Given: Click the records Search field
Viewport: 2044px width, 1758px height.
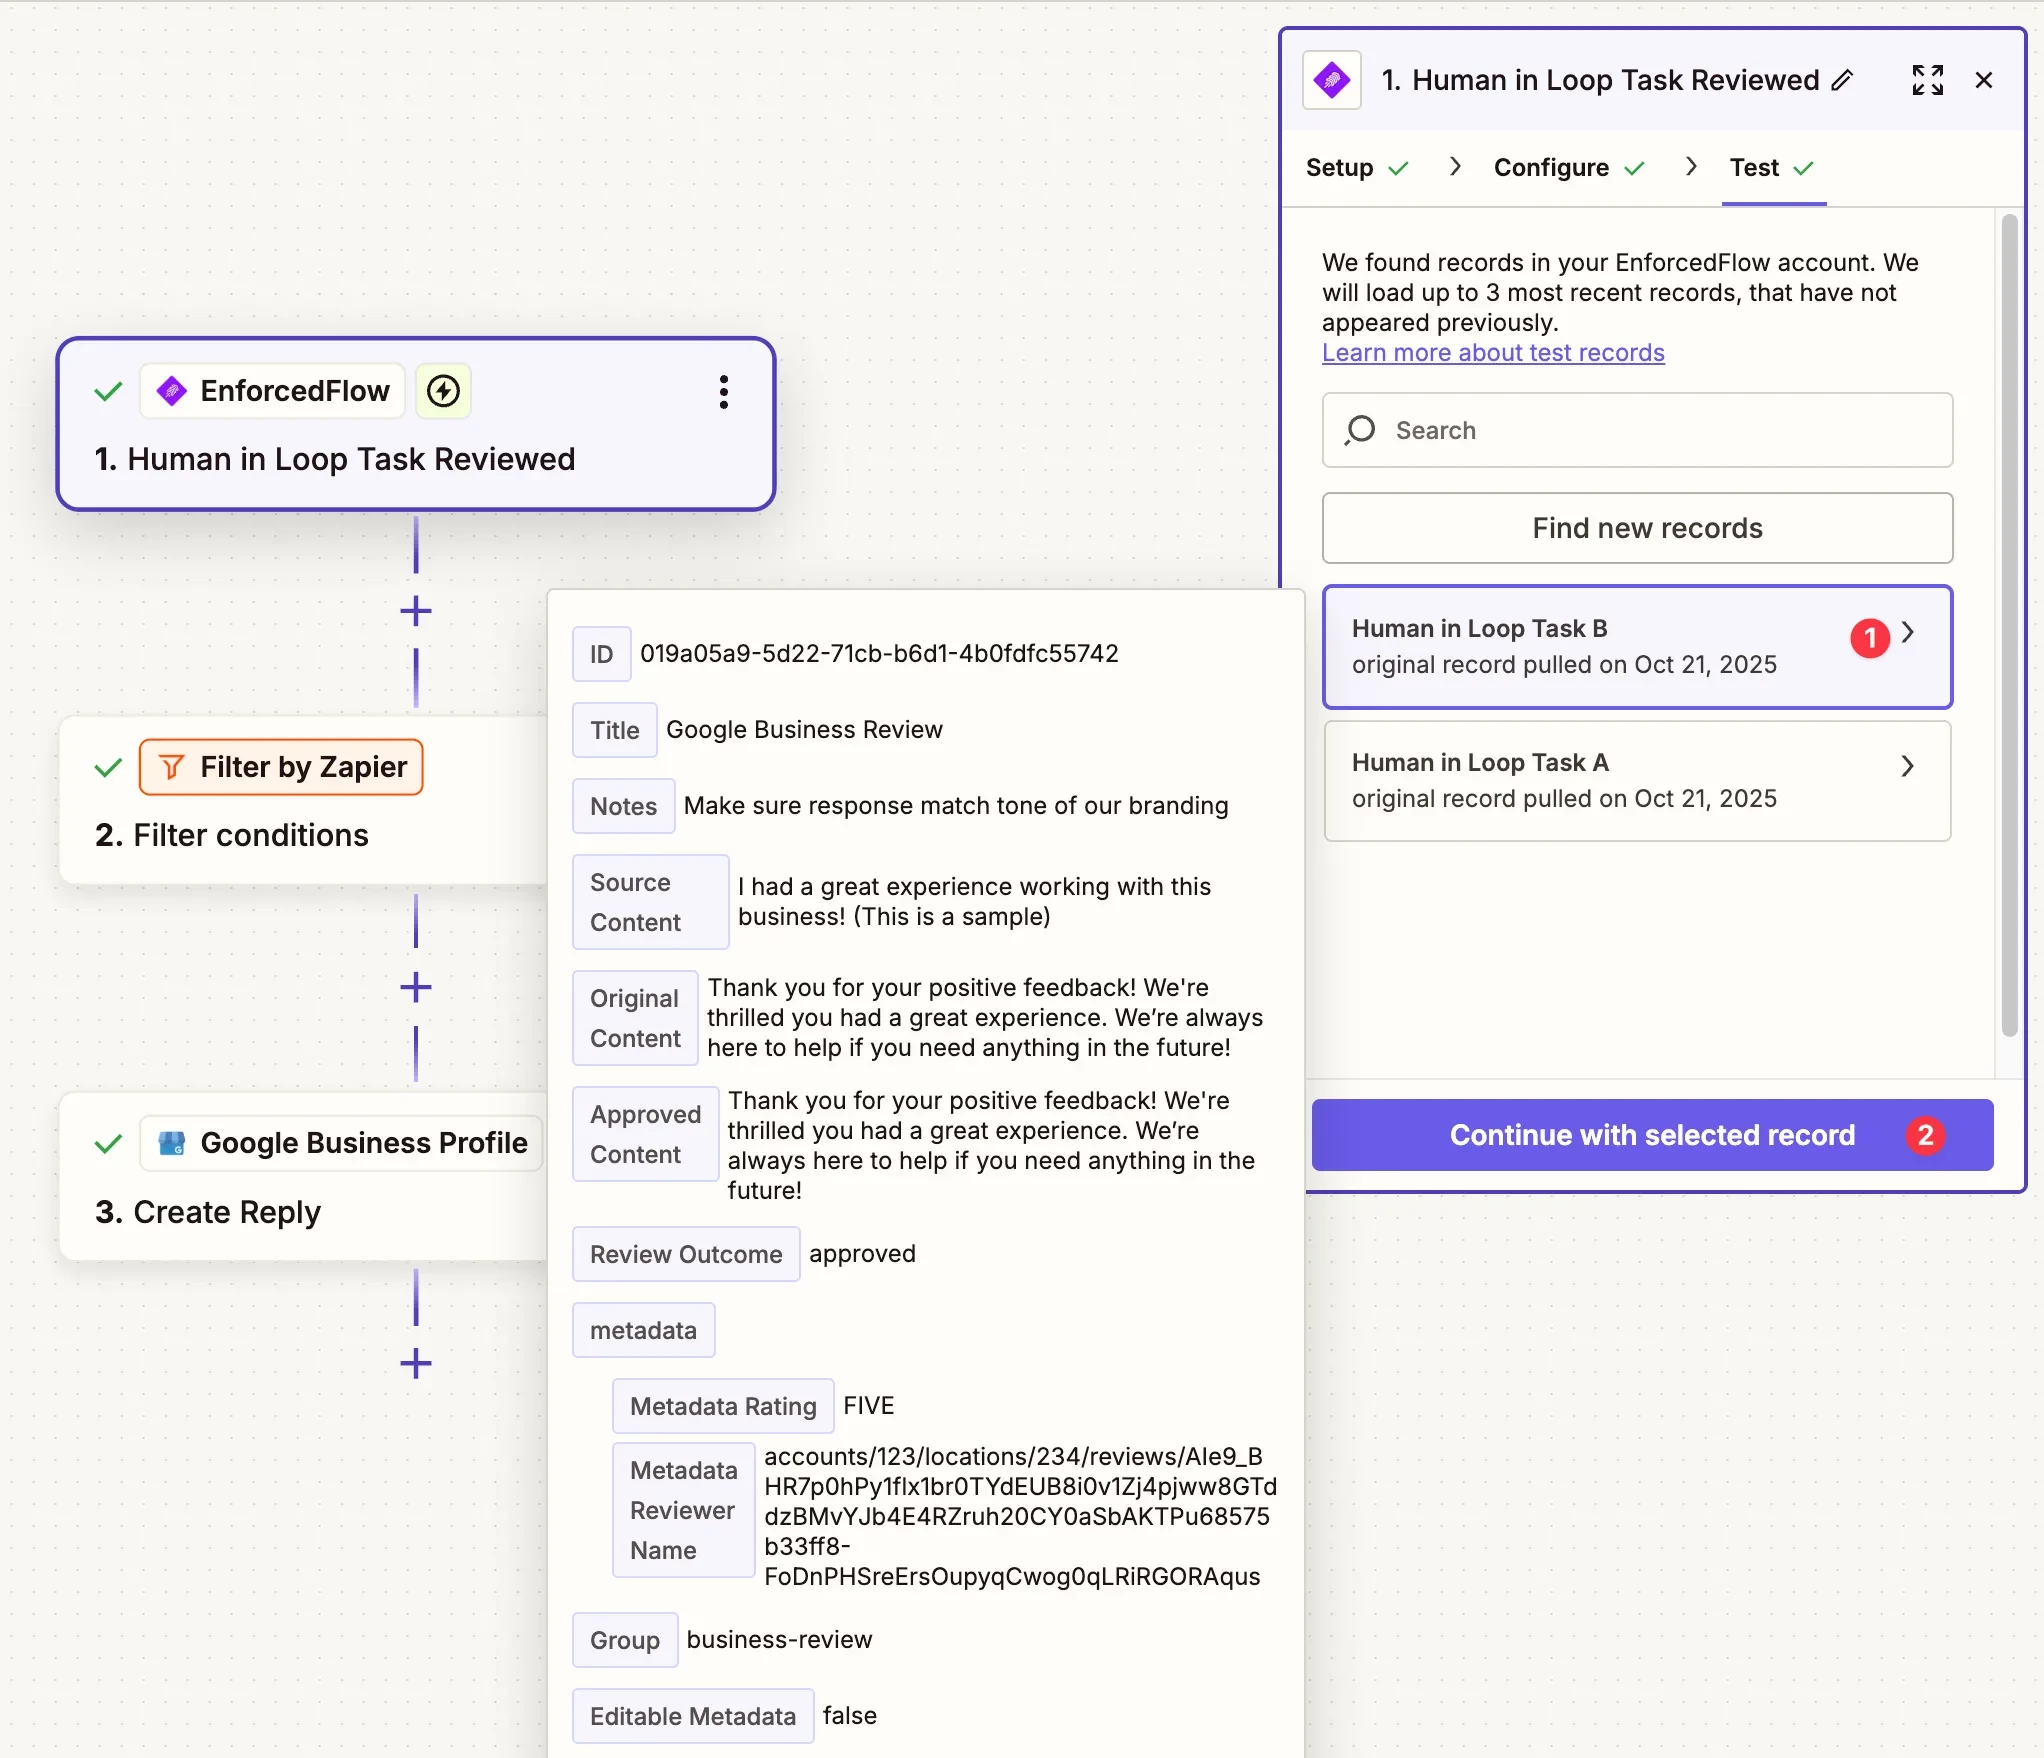Looking at the screenshot, I should [x=1636, y=430].
